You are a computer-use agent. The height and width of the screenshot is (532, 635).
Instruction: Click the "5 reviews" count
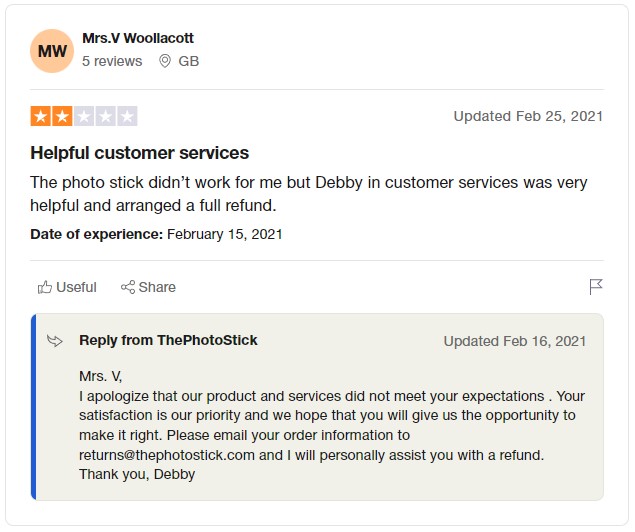coord(112,61)
